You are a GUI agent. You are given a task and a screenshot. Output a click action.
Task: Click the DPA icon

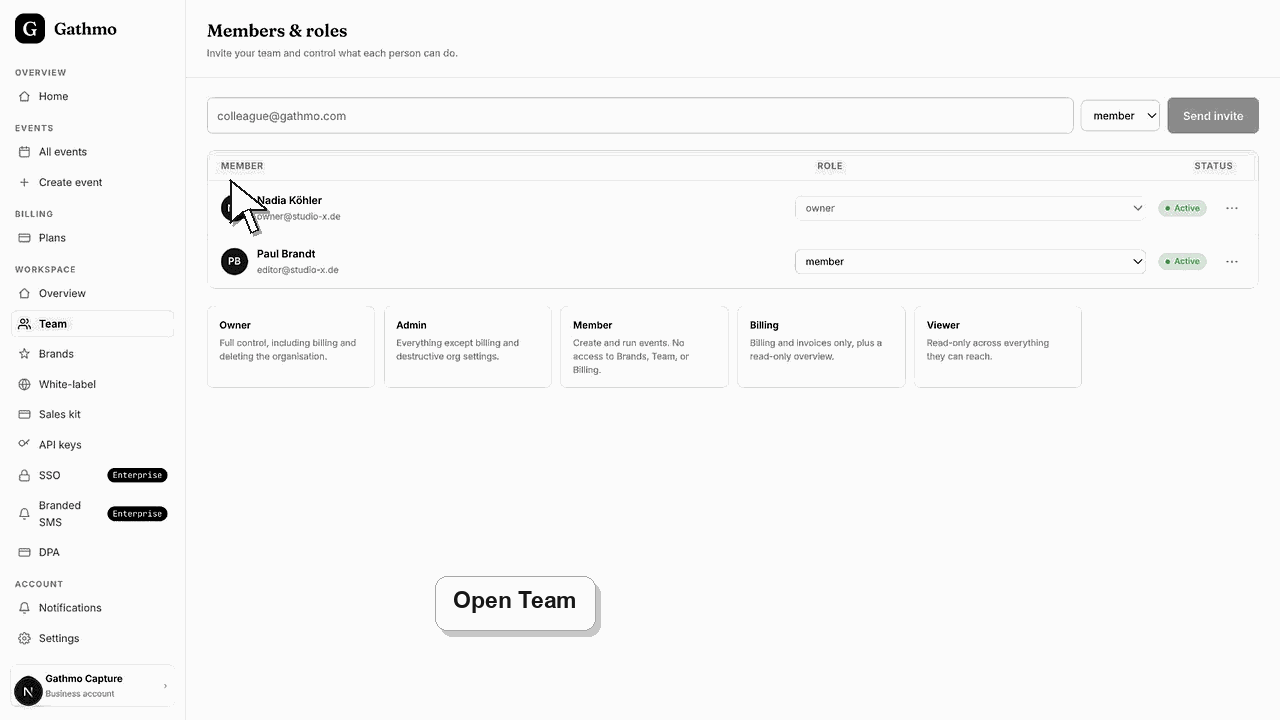coord(25,553)
